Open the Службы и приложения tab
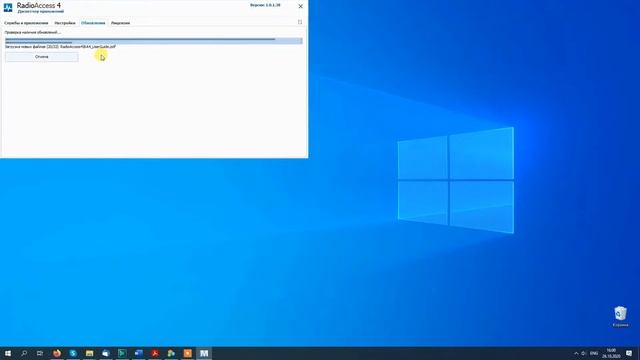The height and width of the screenshot is (360, 640). coord(26,23)
